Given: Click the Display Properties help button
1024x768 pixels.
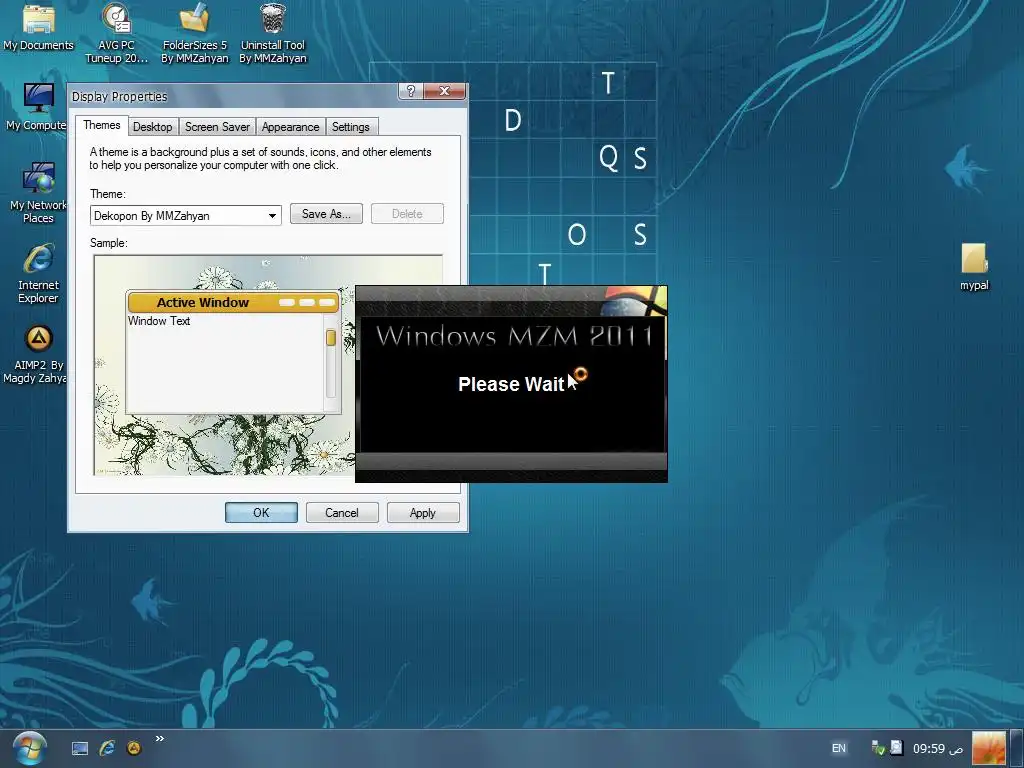Looking at the screenshot, I should [x=411, y=91].
